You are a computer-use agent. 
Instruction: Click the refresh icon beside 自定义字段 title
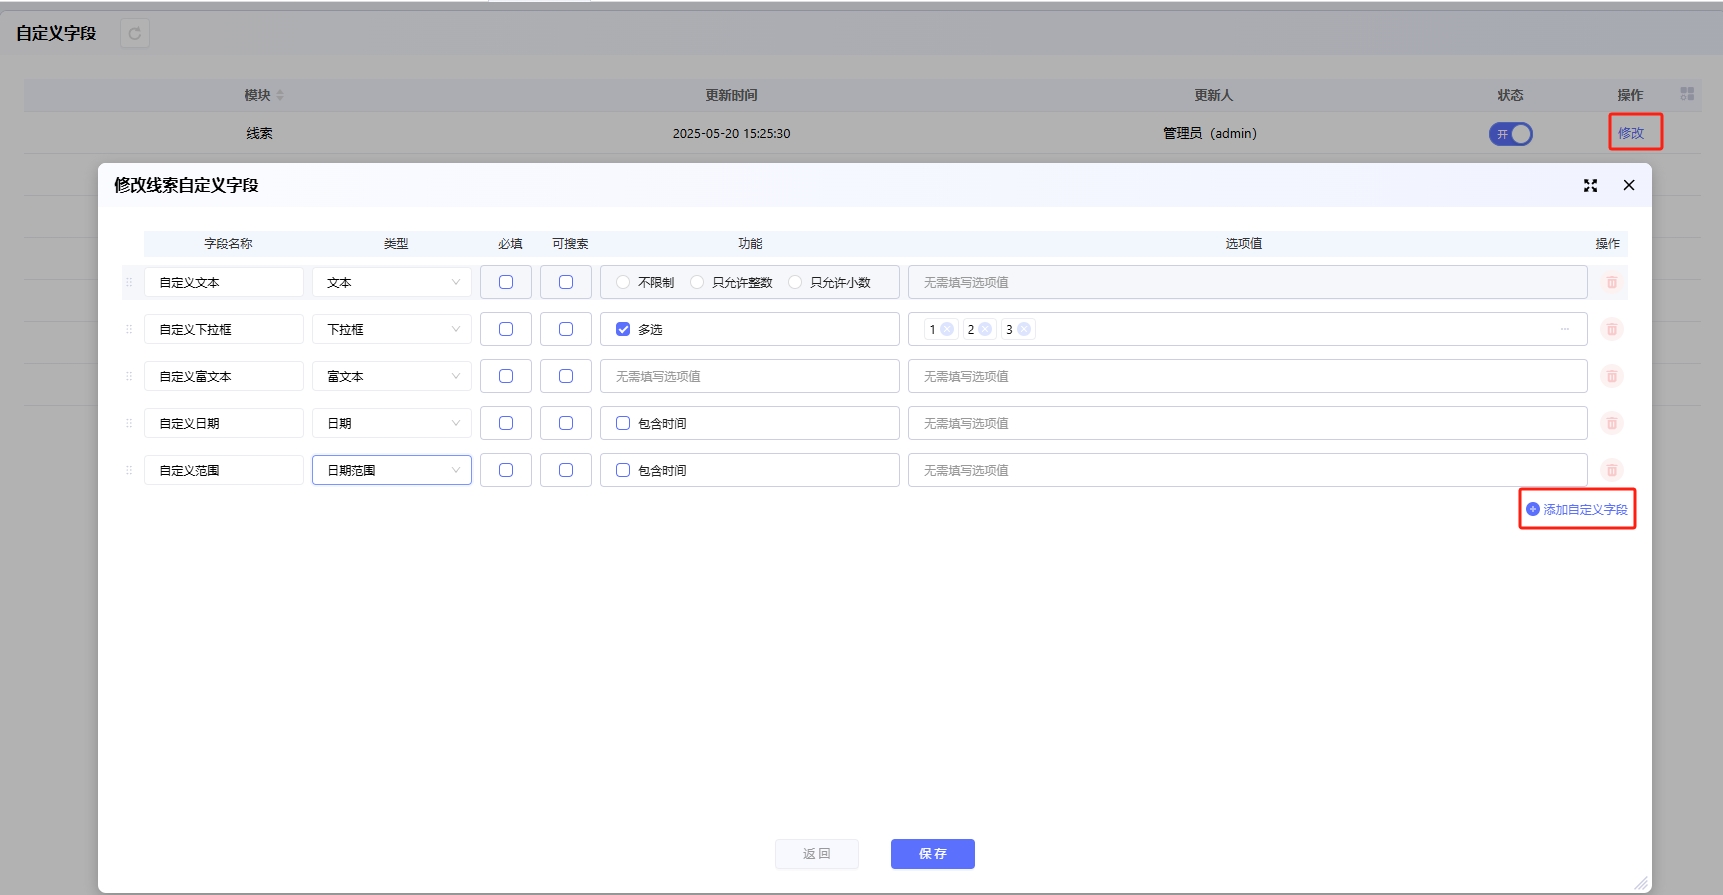click(134, 34)
